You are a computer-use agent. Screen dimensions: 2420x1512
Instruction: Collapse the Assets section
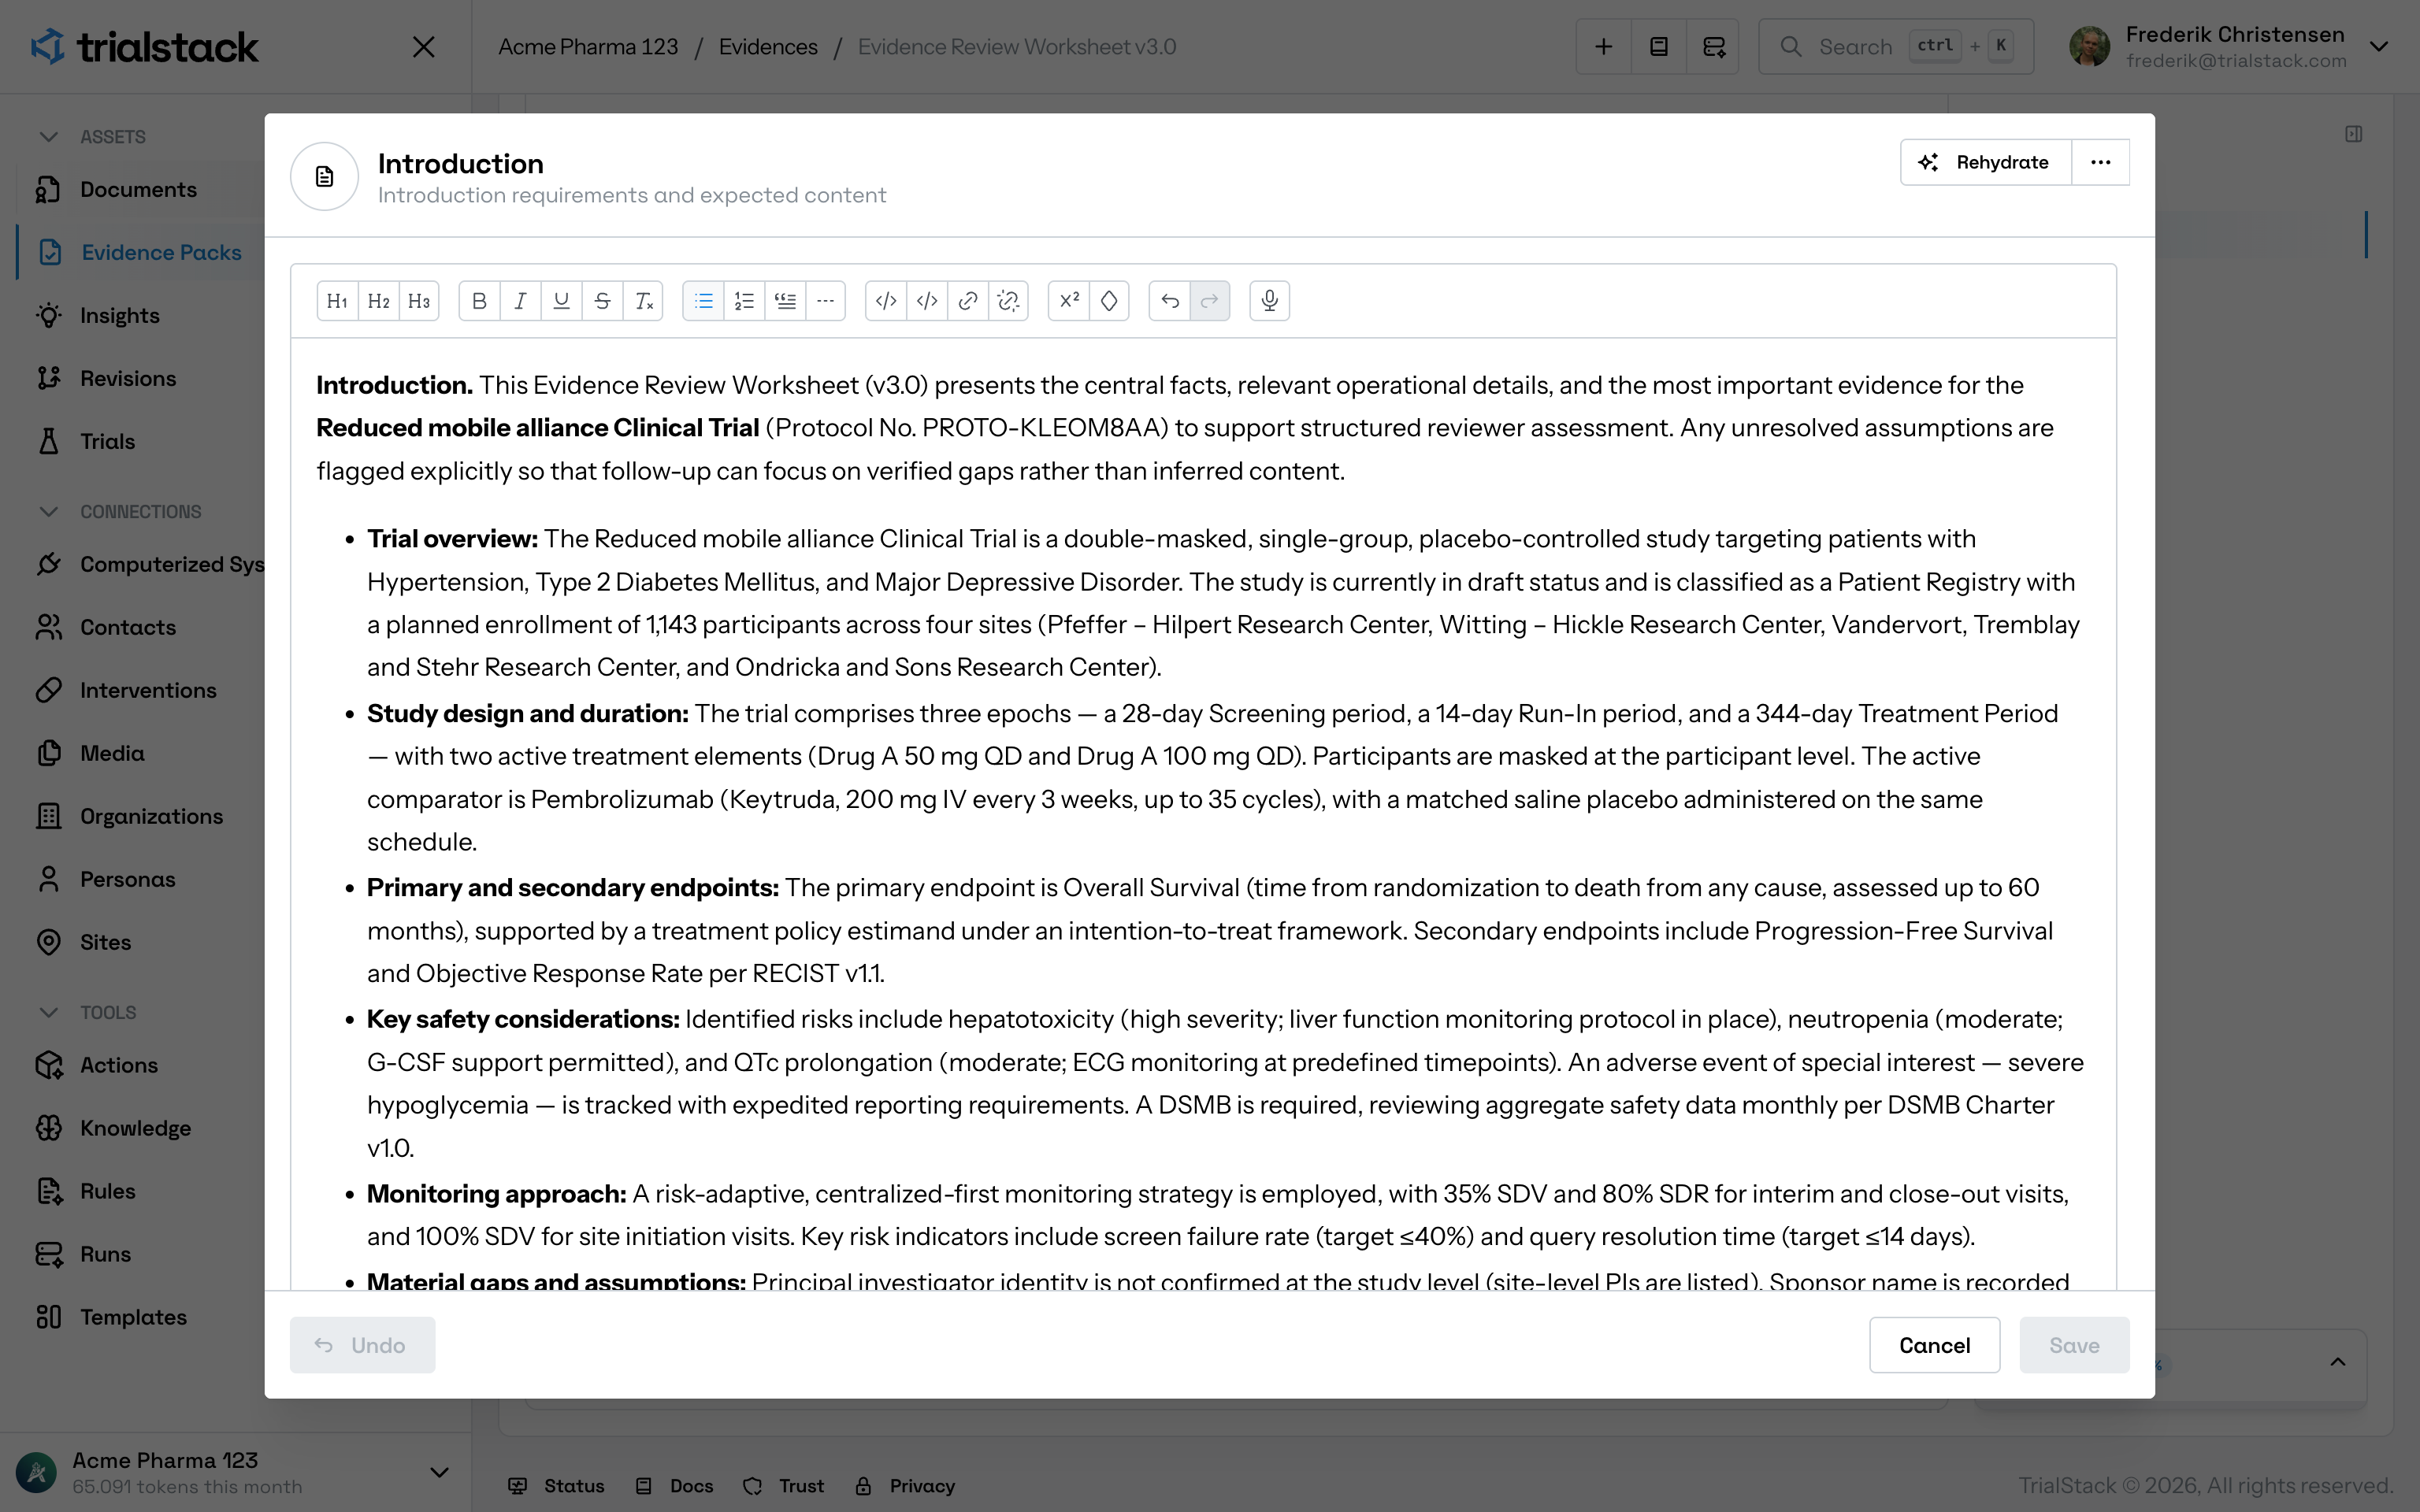tap(48, 137)
